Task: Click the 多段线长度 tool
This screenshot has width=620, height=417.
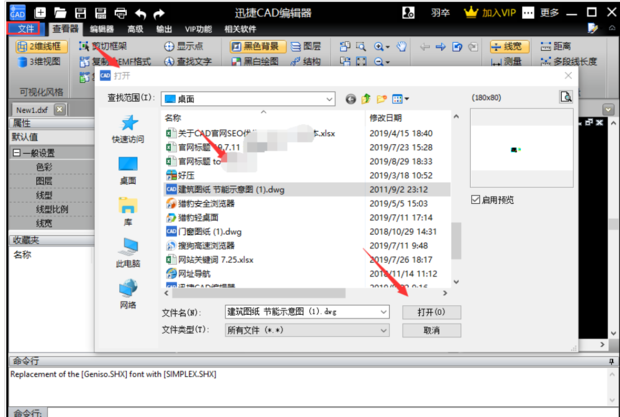Action: [x=569, y=61]
